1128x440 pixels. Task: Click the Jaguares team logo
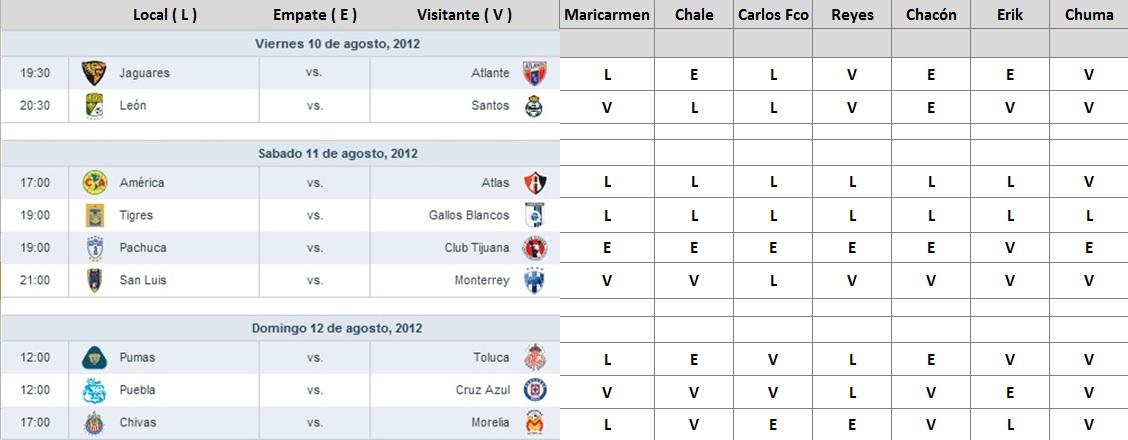coord(94,73)
